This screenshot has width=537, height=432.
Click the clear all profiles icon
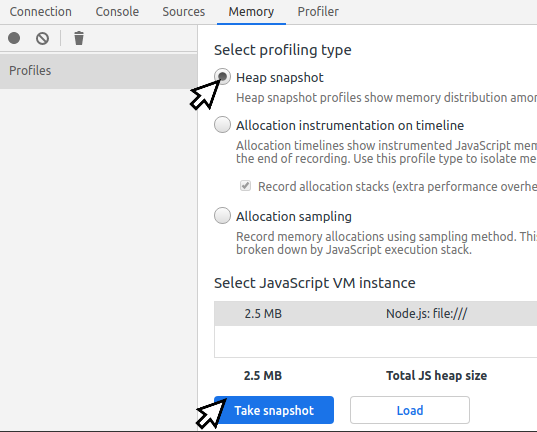[x=42, y=38]
